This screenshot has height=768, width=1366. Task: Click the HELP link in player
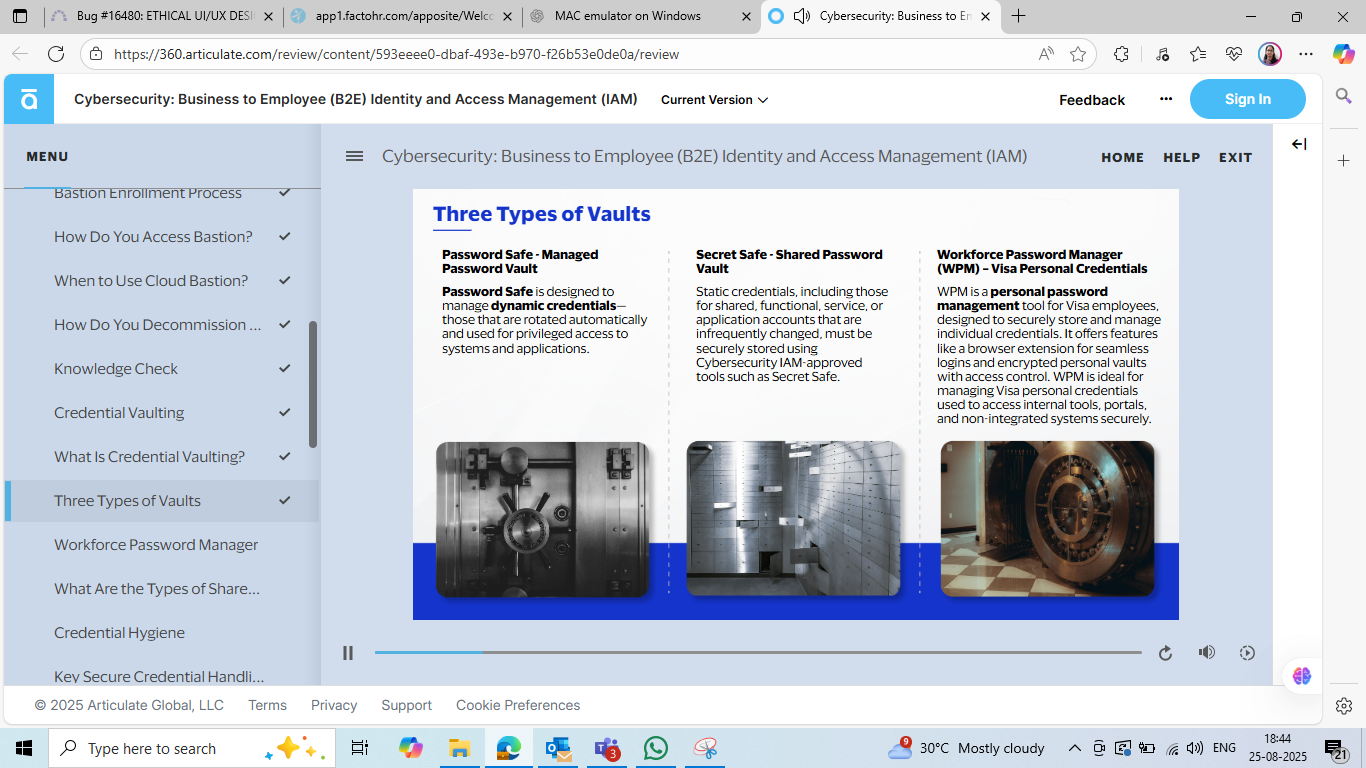click(1181, 157)
